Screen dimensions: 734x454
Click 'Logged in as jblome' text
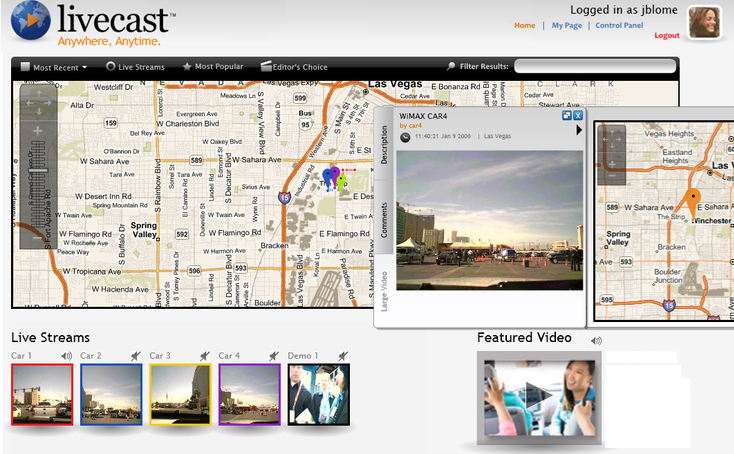click(624, 10)
